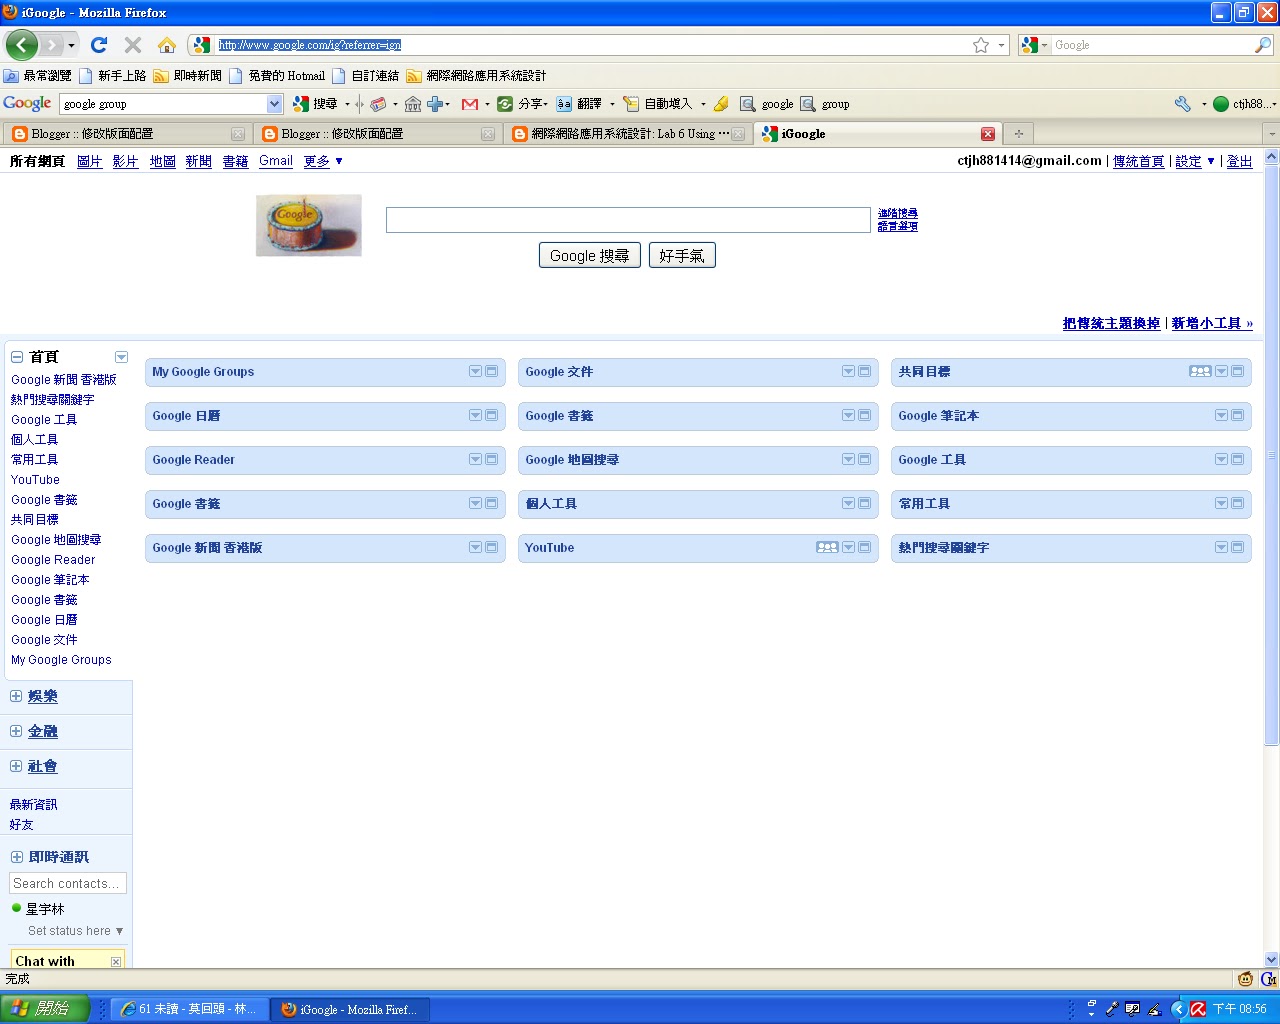Viewport: 1280px width, 1024px height.
Task: Click the Google birthday cake doodle
Action: (x=309, y=225)
